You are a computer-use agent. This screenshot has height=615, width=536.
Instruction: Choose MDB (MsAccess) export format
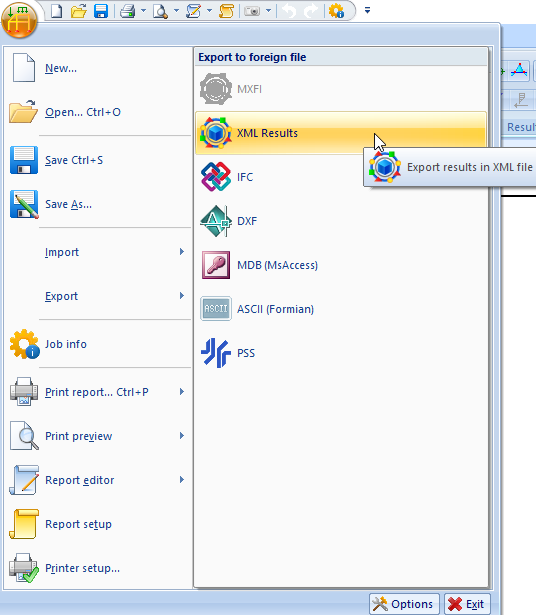click(x=341, y=265)
